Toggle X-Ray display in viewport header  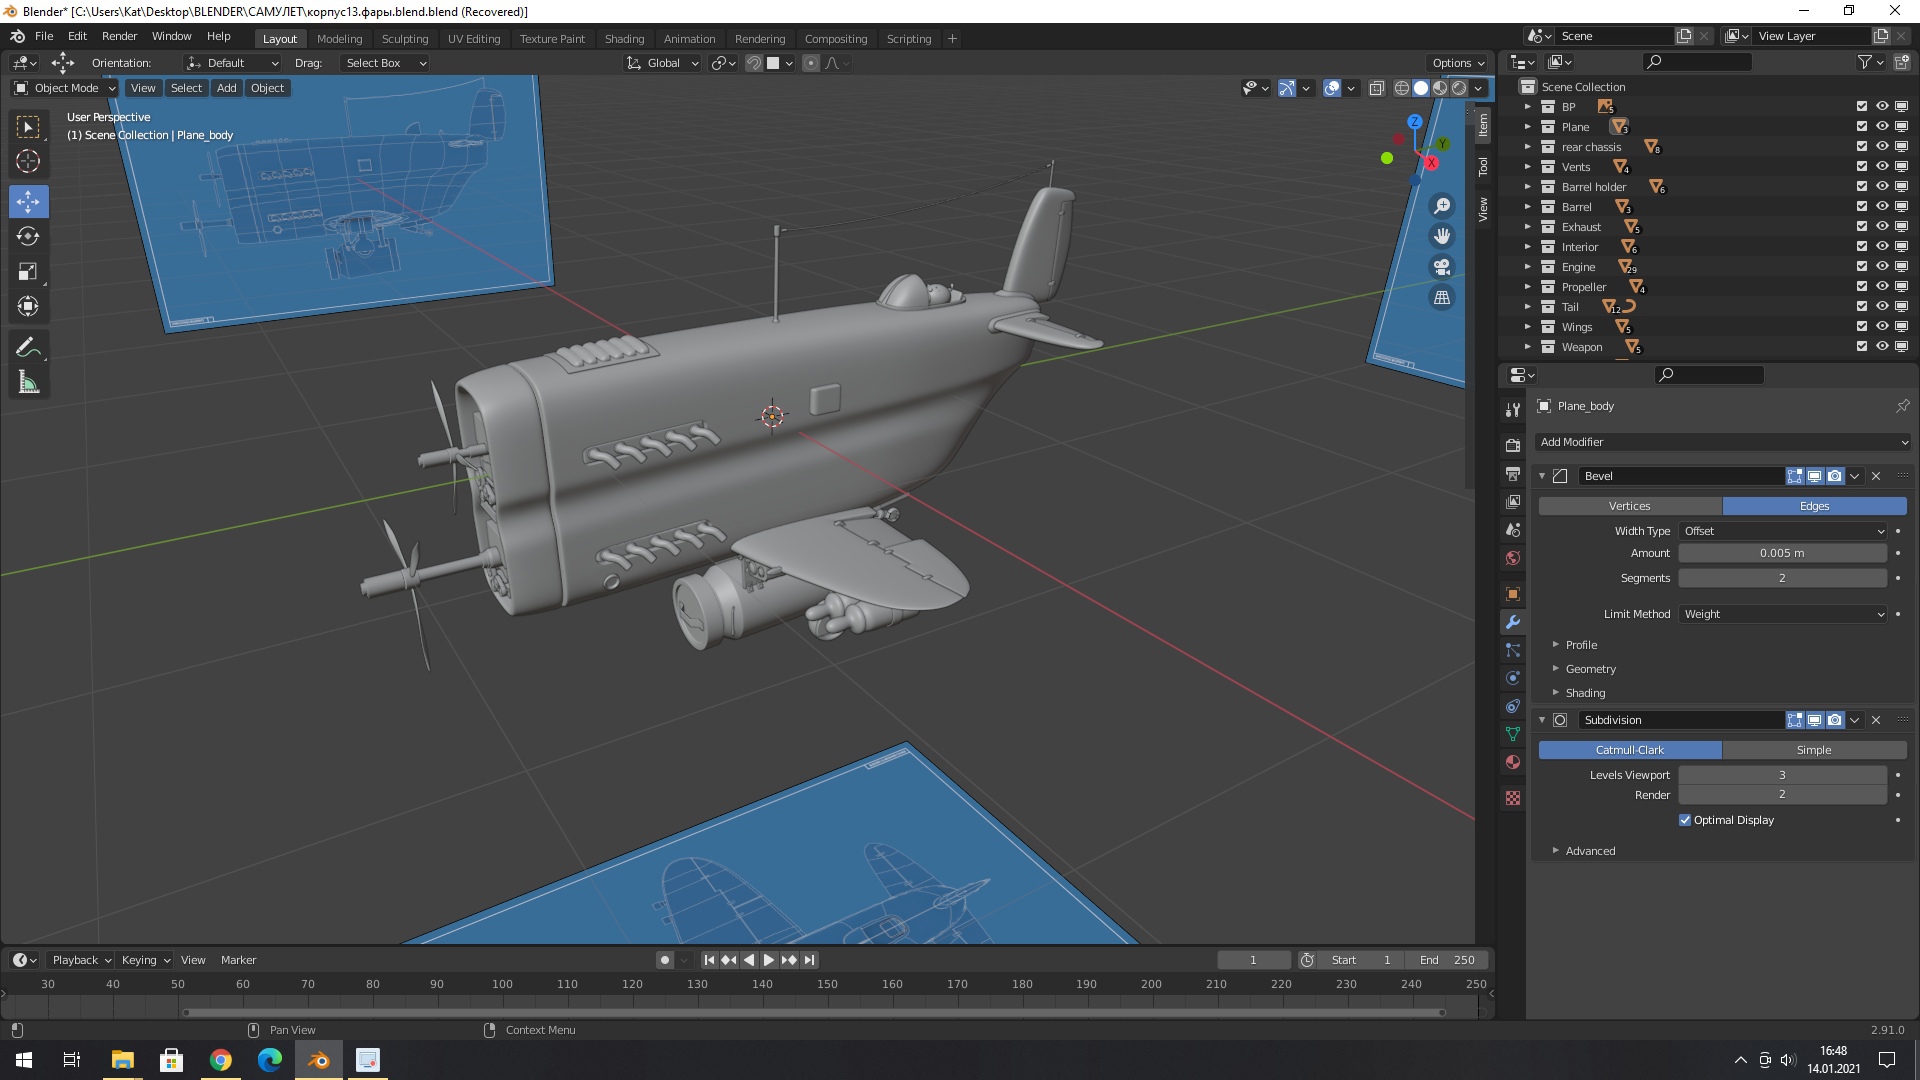click(1377, 88)
